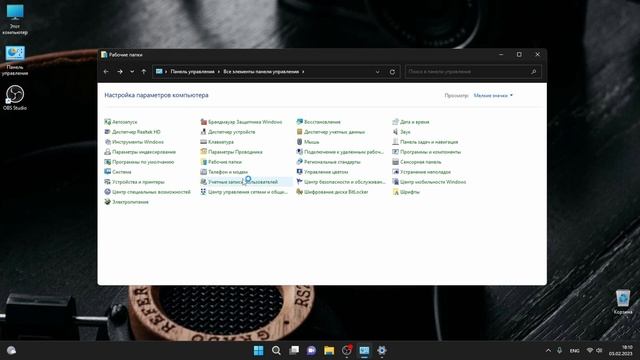This screenshot has width=640, height=360.
Task: Expand the address bar history dropdown
Action: pos(378,72)
